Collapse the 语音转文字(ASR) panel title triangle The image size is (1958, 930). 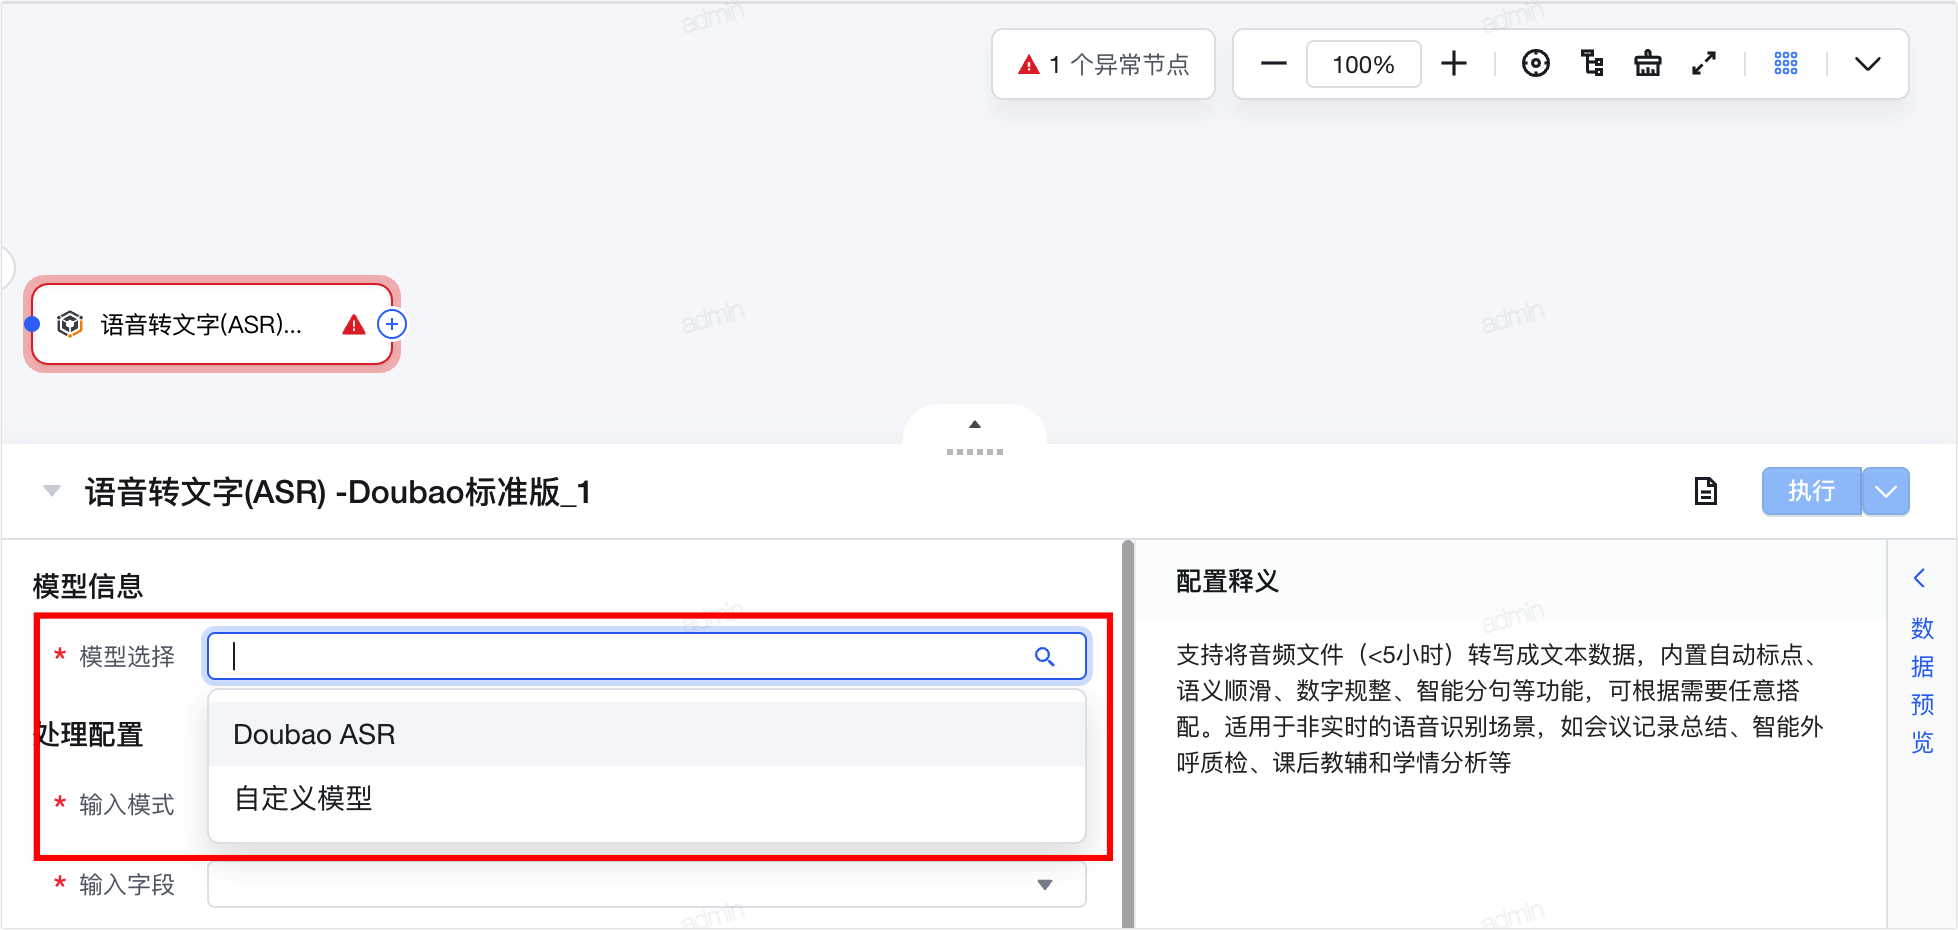coord(52,491)
